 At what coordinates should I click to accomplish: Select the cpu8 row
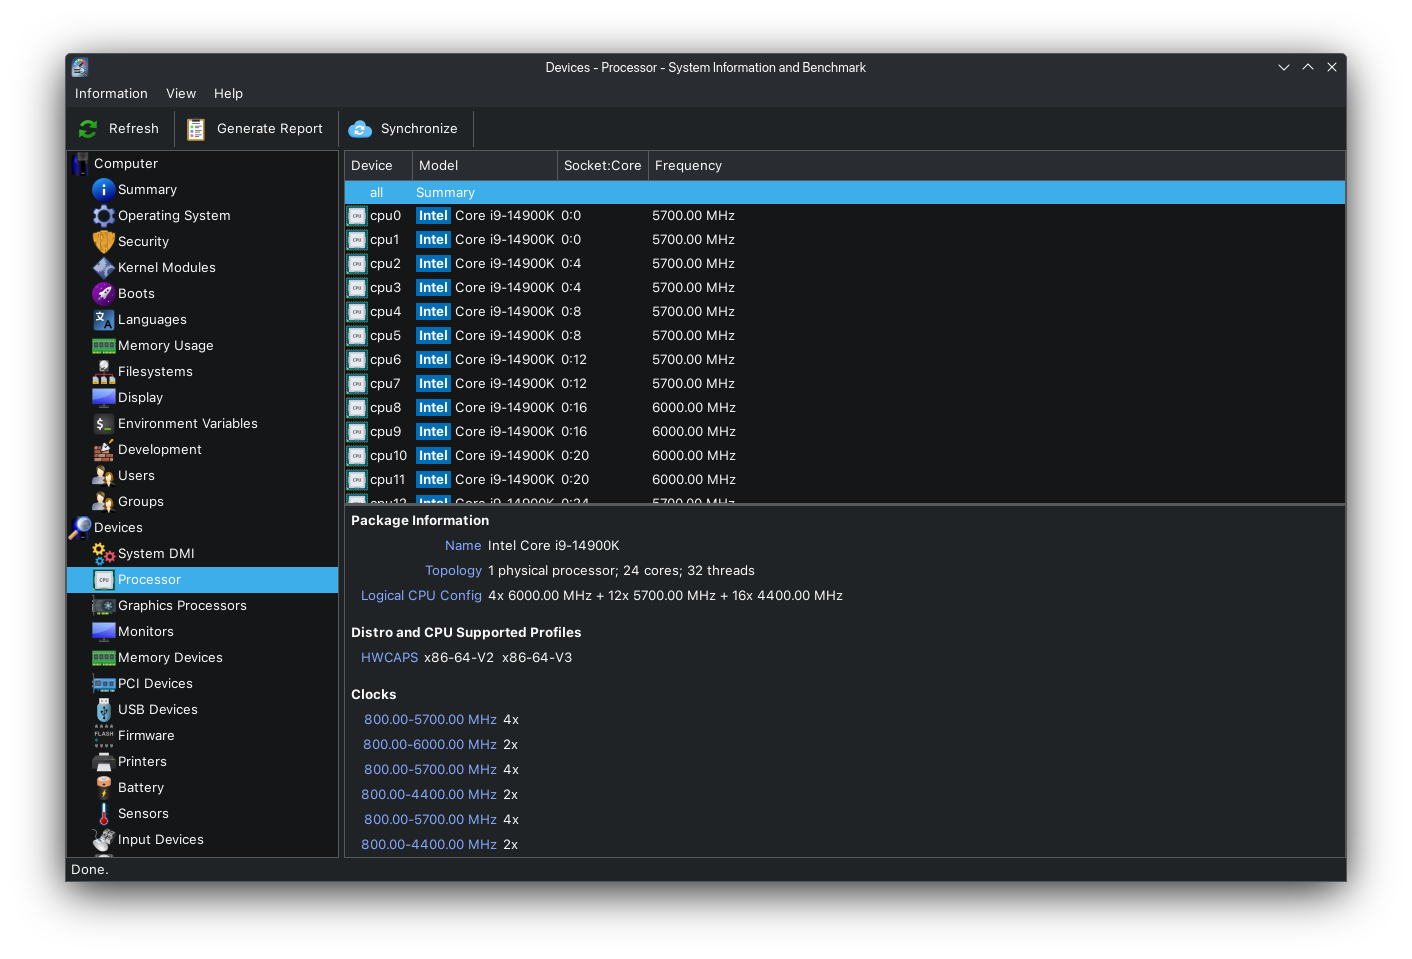(844, 408)
